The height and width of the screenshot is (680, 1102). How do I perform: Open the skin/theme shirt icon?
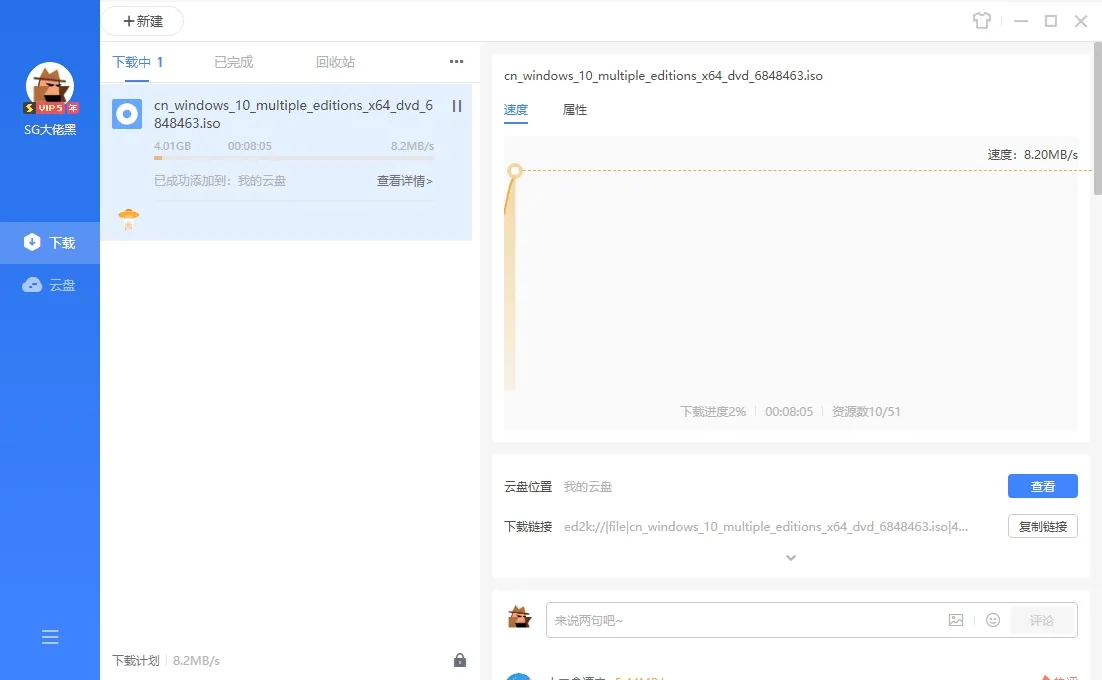982,20
